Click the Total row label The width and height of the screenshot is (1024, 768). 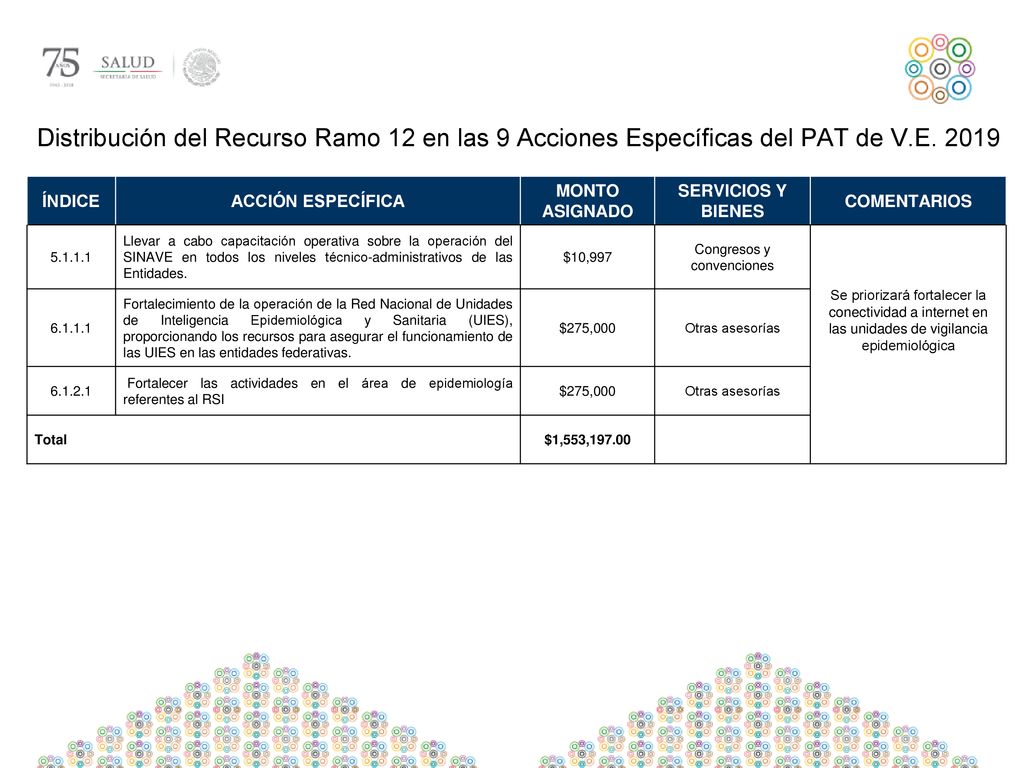[50, 440]
